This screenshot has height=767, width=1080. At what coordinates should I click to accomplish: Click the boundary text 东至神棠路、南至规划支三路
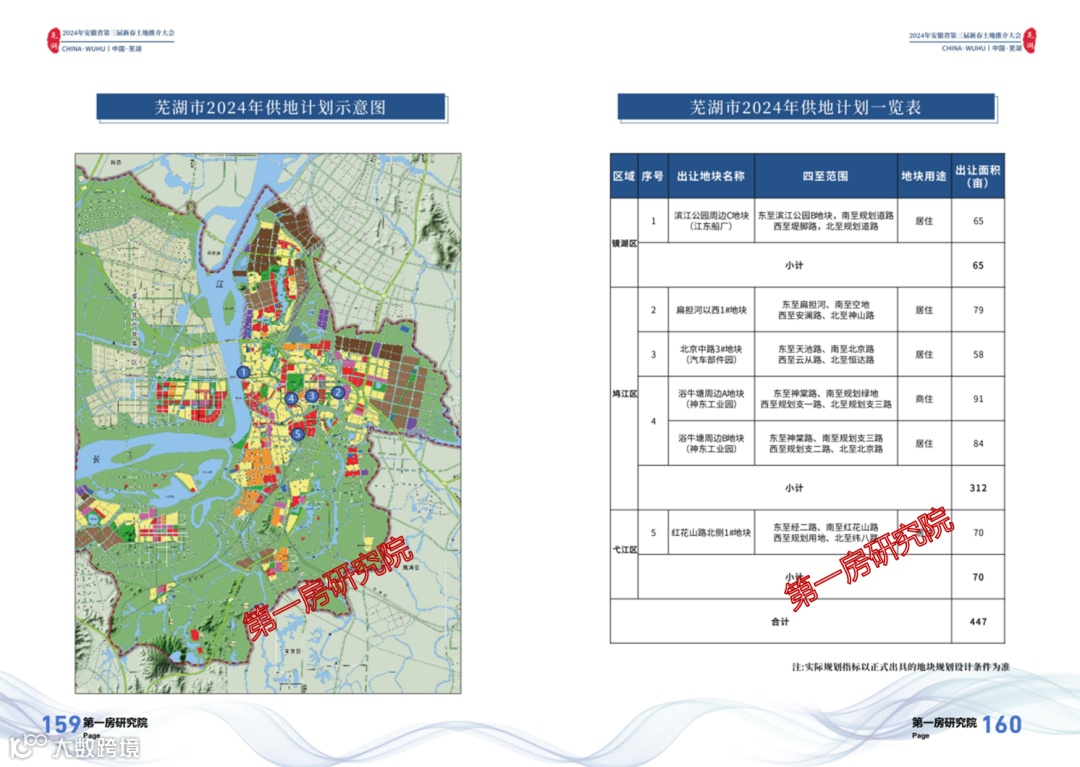click(826, 438)
